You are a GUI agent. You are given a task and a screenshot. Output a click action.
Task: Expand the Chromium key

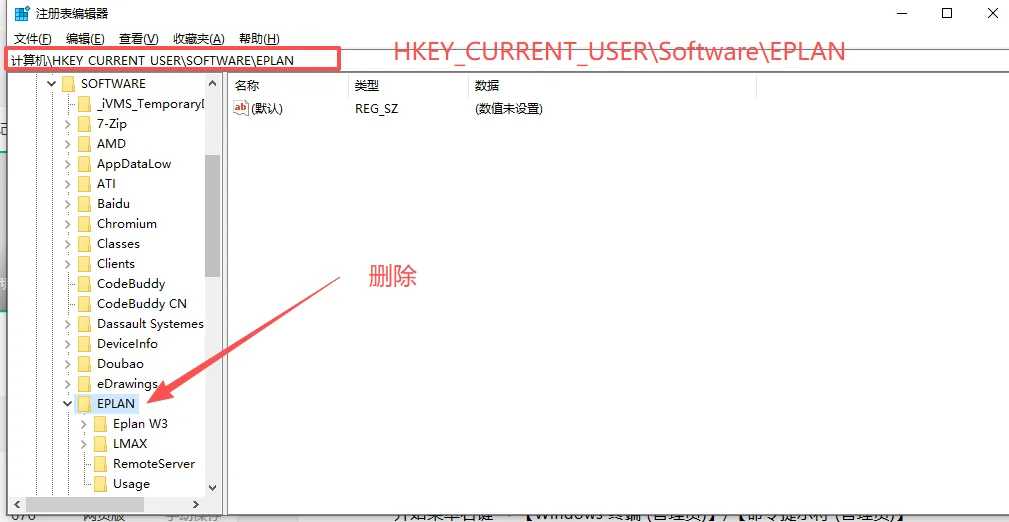[x=68, y=223]
